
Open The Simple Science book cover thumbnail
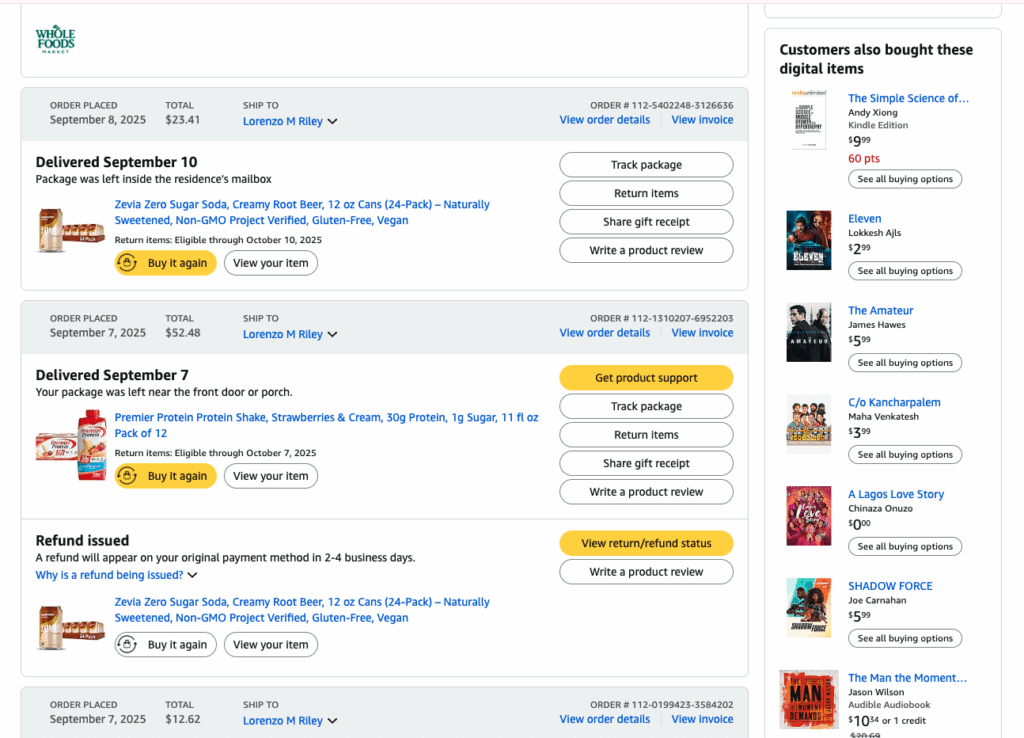808,120
